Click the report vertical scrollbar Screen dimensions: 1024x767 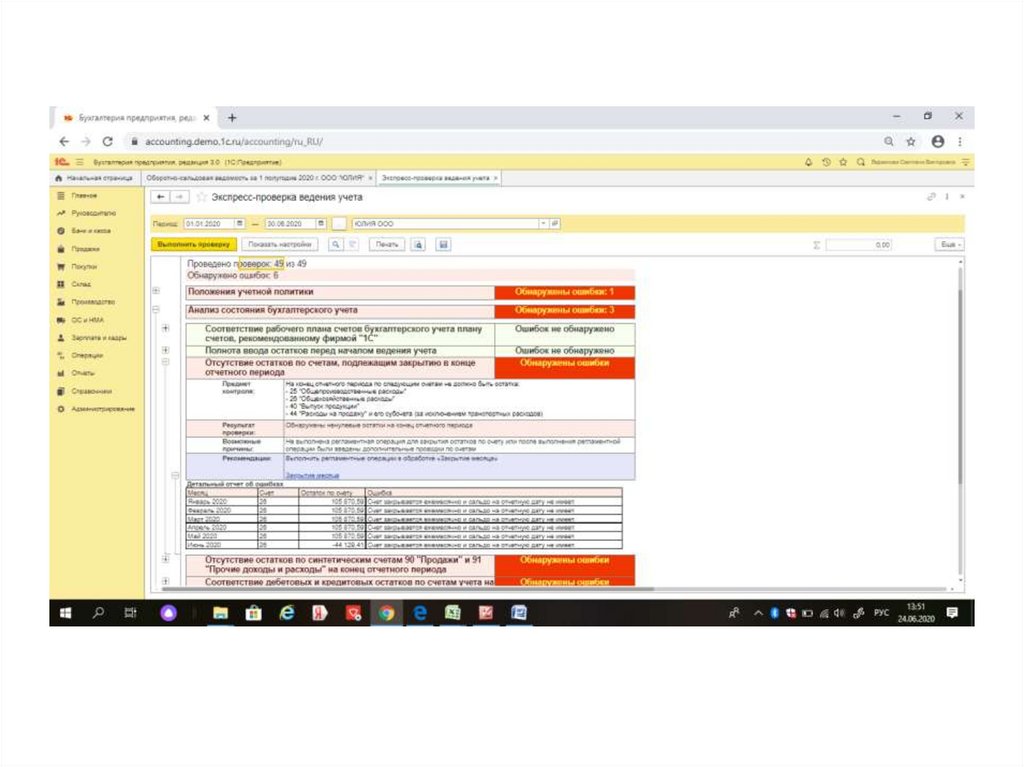[x=960, y=385]
